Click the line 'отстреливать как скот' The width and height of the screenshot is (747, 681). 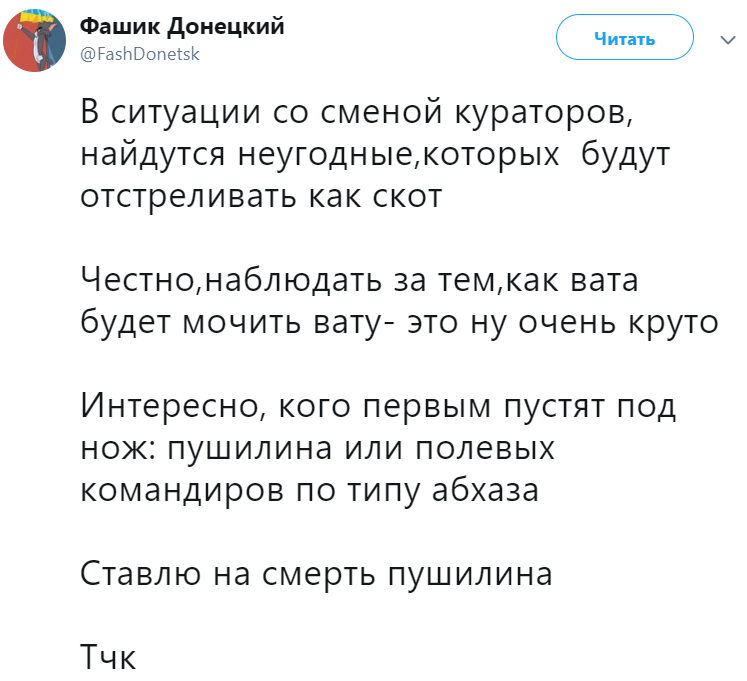pos(261,197)
